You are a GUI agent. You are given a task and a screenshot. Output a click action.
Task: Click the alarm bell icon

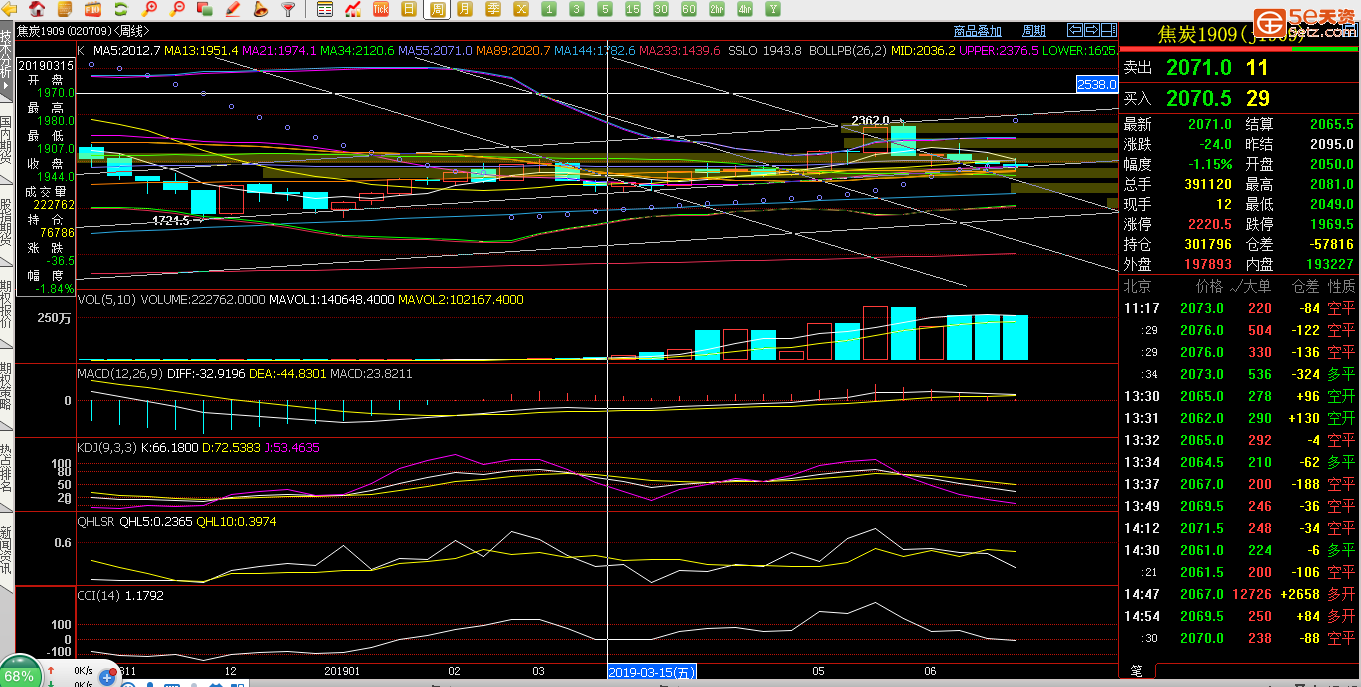[x=260, y=9]
